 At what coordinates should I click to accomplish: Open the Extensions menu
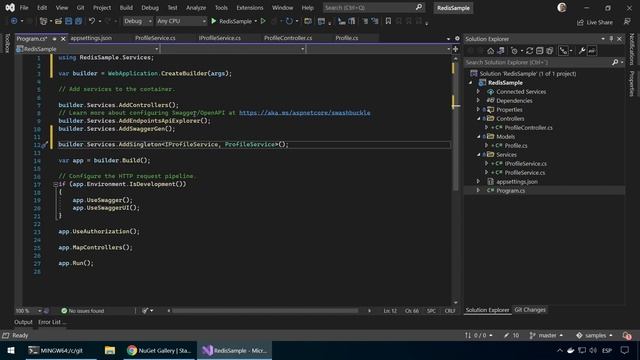pos(250,8)
